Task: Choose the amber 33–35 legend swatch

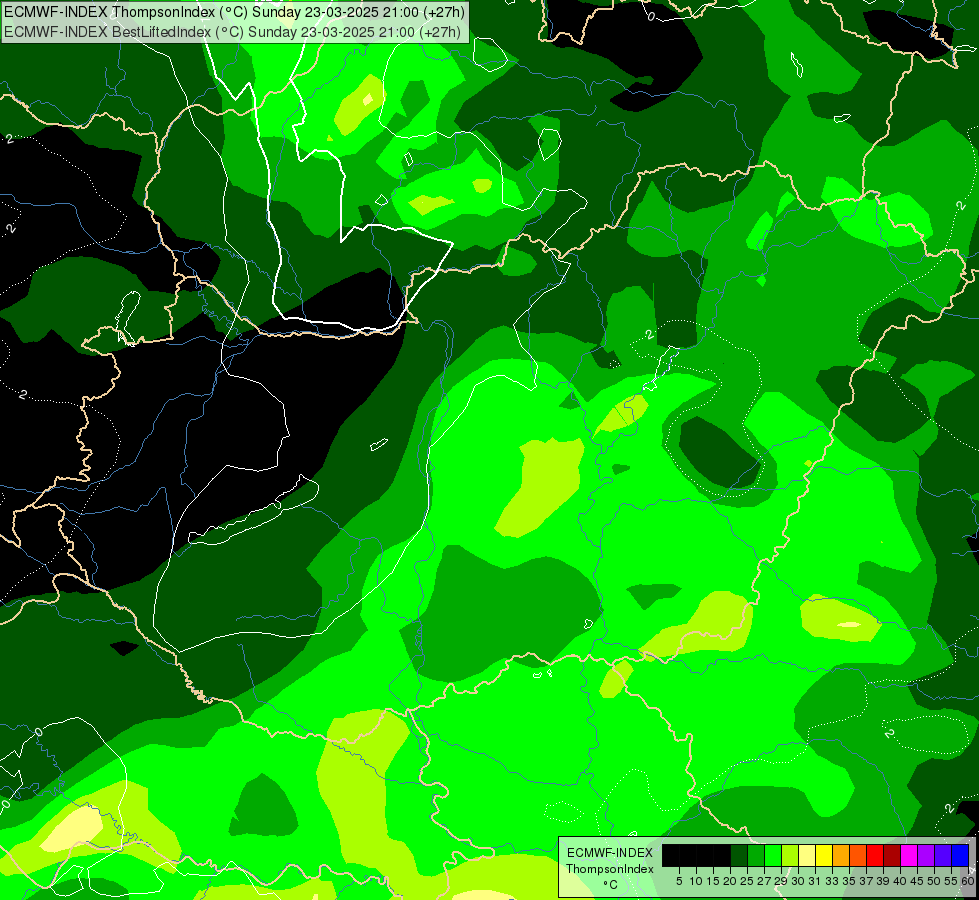Action: point(841,855)
